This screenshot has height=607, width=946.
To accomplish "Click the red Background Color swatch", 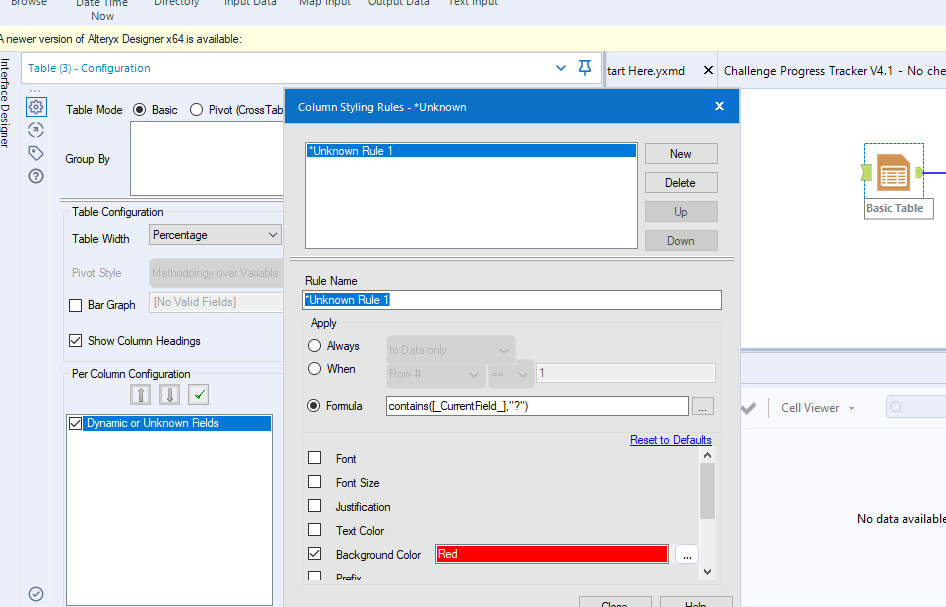I will click(551, 553).
